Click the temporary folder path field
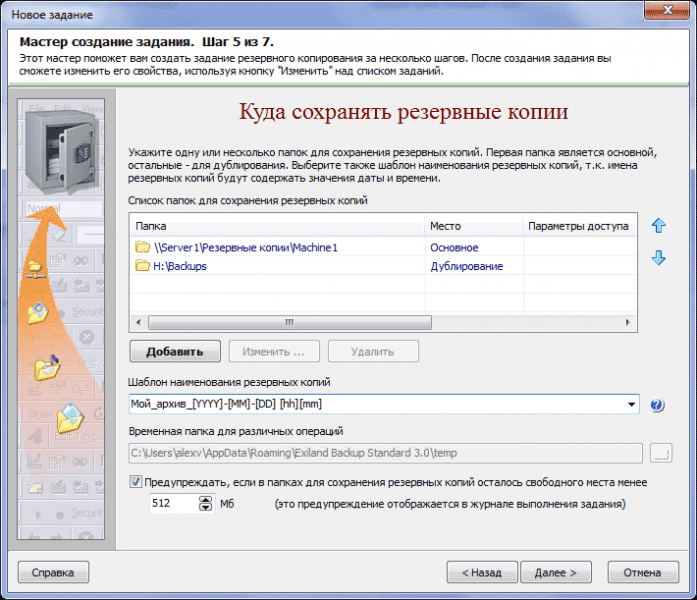The height and width of the screenshot is (600, 697). (x=385, y=453)
